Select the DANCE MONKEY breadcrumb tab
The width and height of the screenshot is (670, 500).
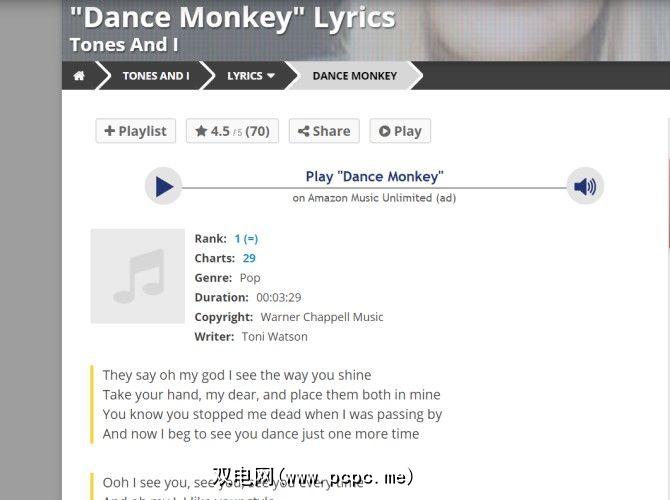pyautogui.click(x=355, y=76)
